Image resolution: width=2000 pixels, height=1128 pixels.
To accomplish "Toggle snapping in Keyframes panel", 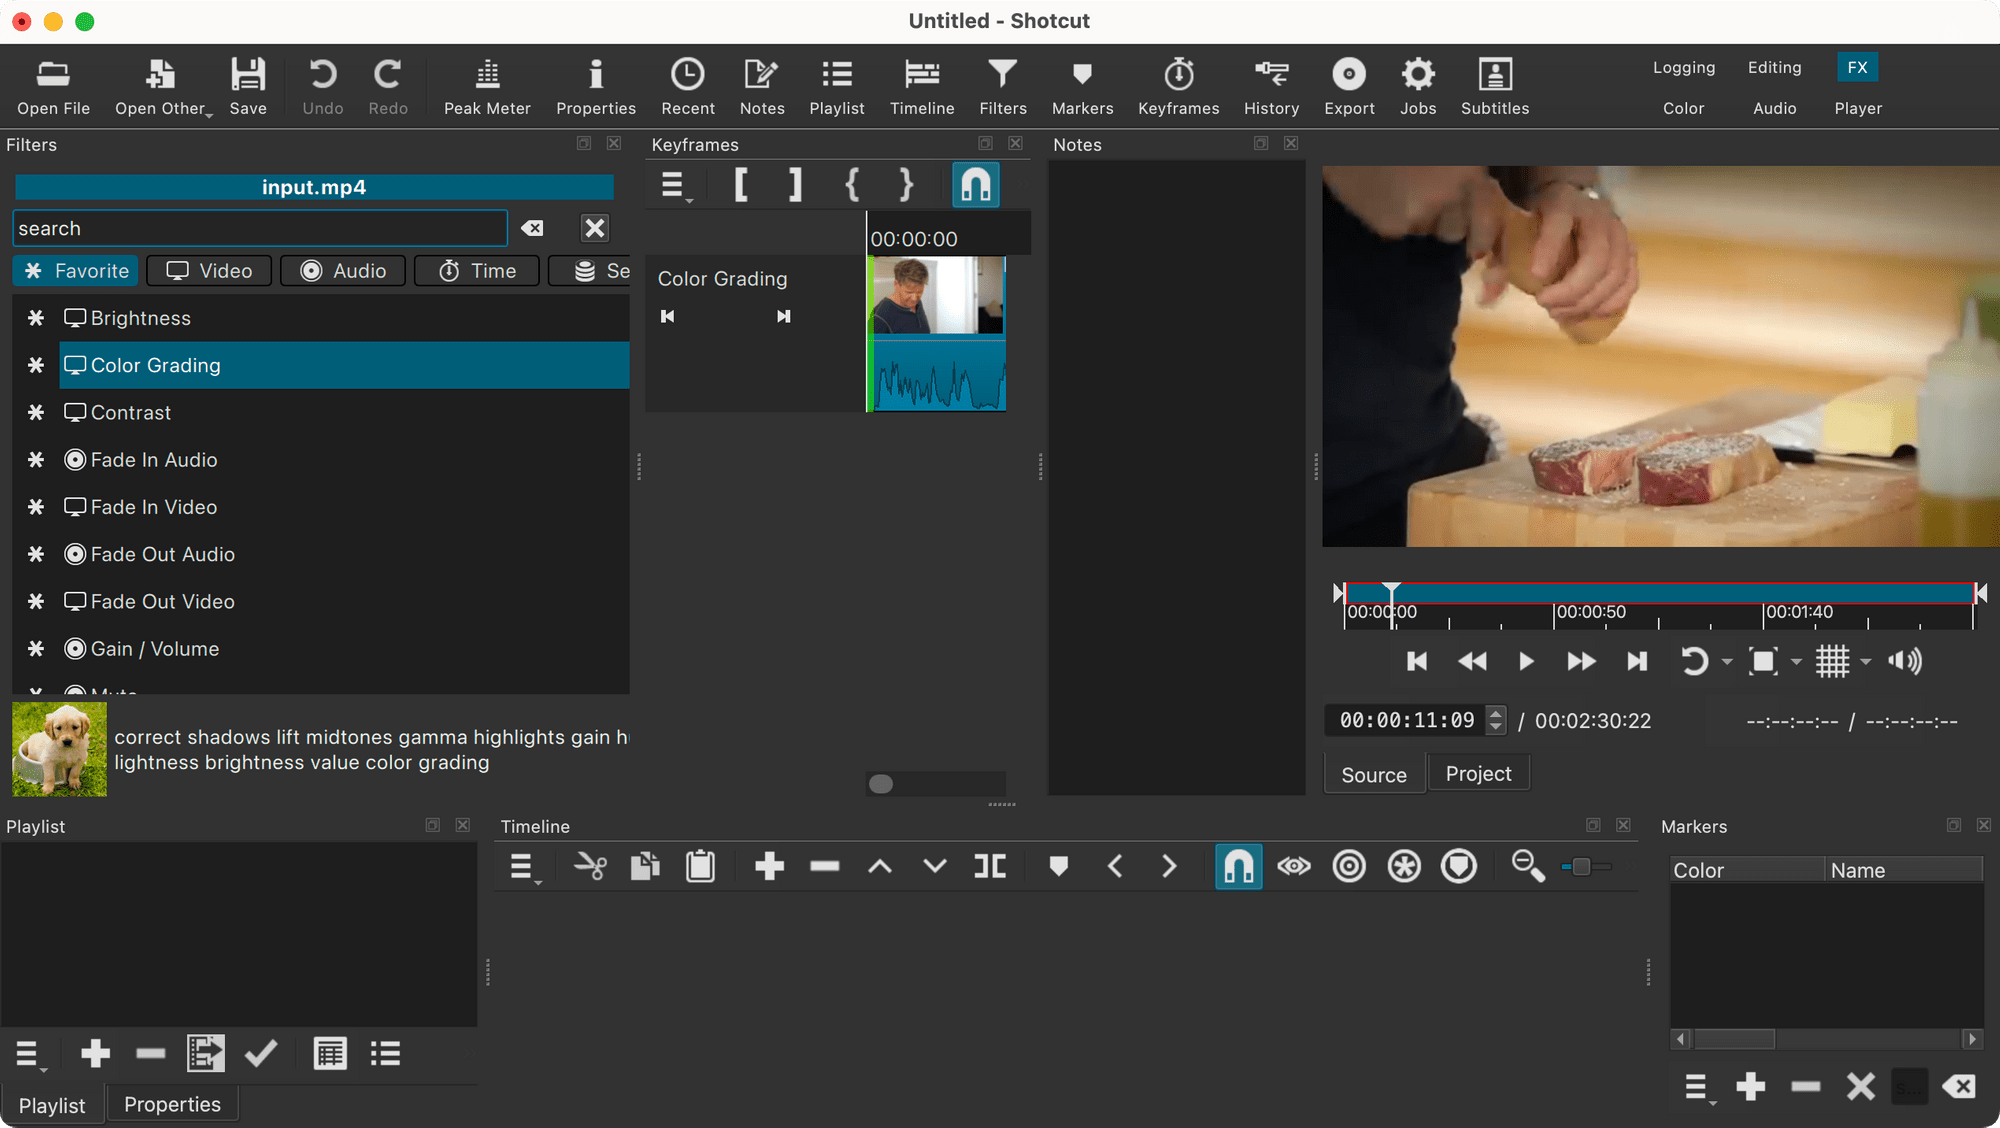I will (x=975, y=185).
